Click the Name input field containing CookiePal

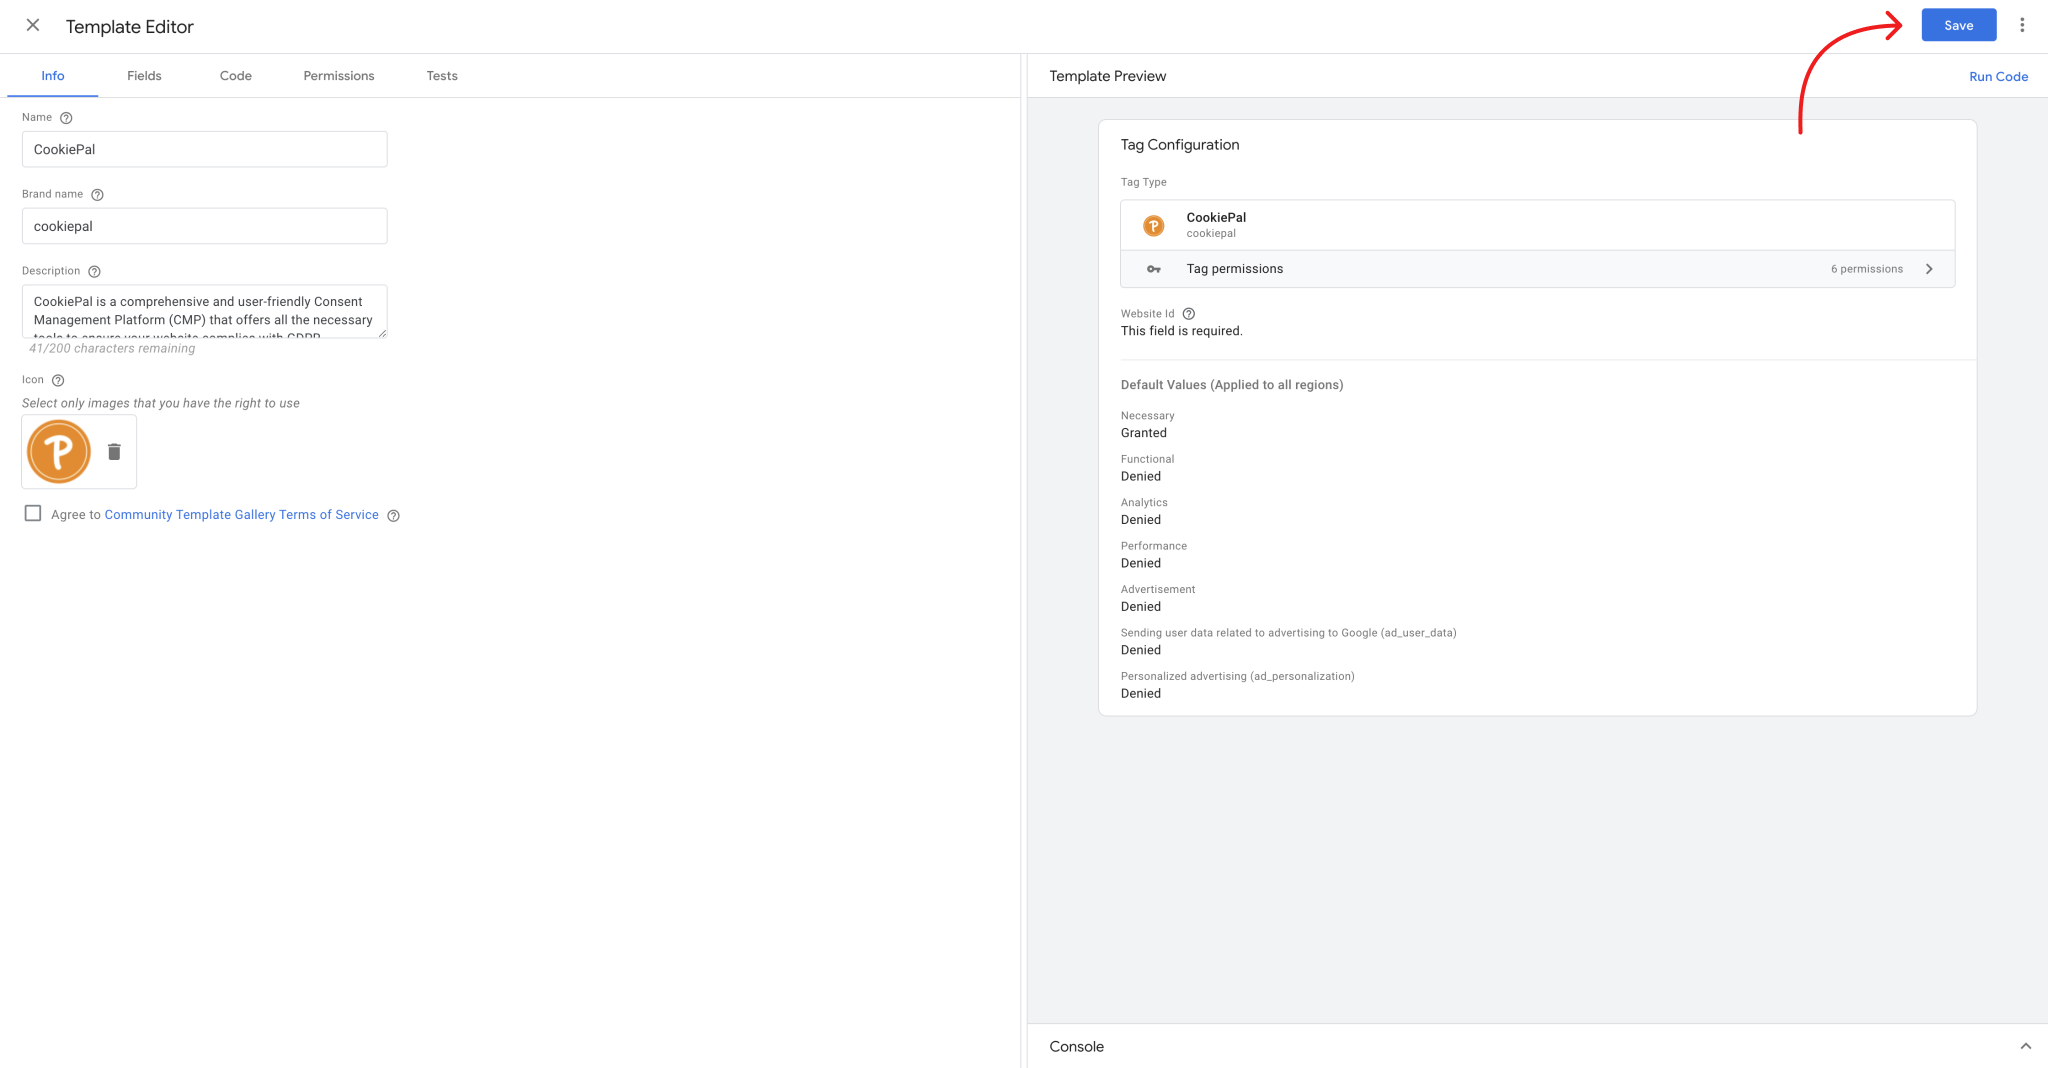click(204, 149)
